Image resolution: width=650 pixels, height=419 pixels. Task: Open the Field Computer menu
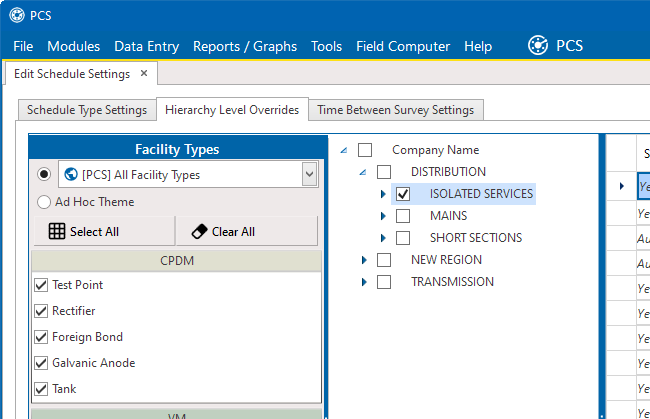coord(403,46)
